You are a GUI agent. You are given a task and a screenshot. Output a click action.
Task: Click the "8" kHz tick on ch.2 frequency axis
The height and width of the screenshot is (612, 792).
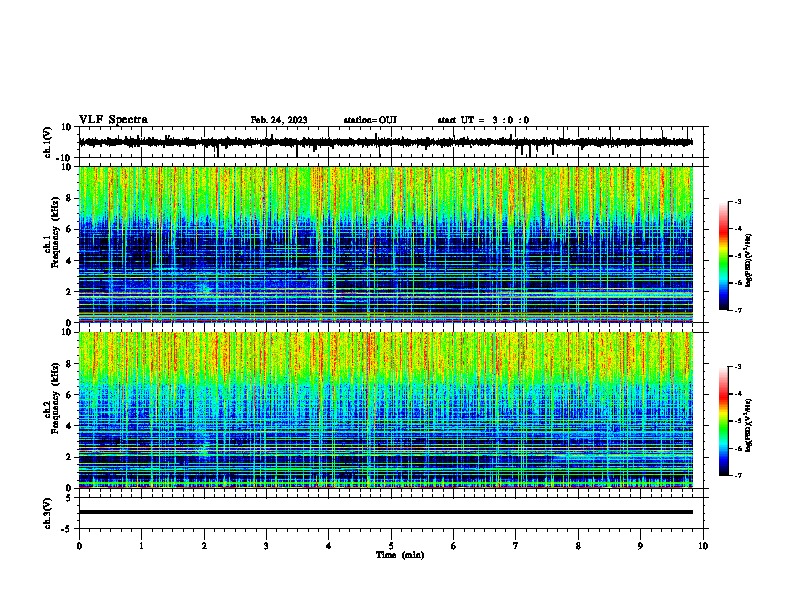coord(70,364)
